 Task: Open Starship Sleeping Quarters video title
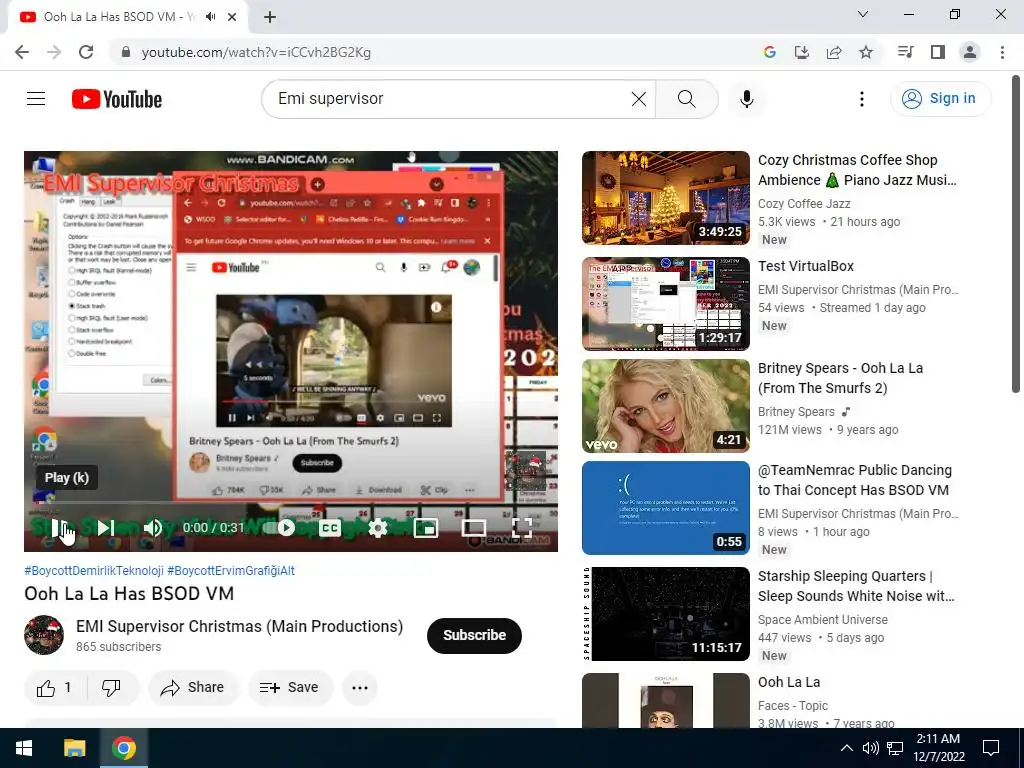[856, 586]
